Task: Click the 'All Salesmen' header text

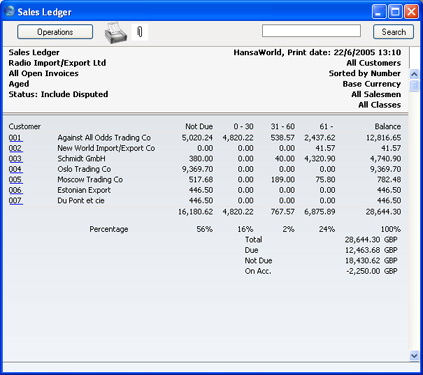Action: 376,94
